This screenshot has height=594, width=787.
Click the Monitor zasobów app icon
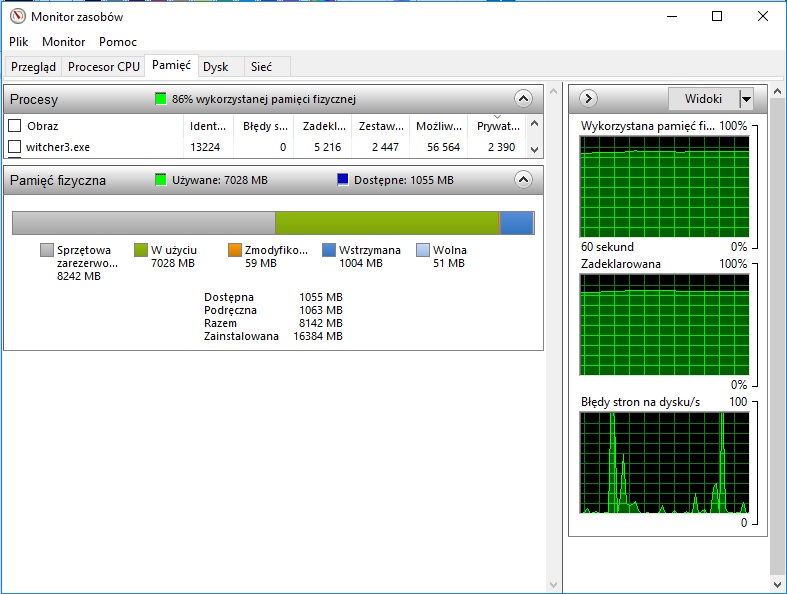click(x=18, y=17)
